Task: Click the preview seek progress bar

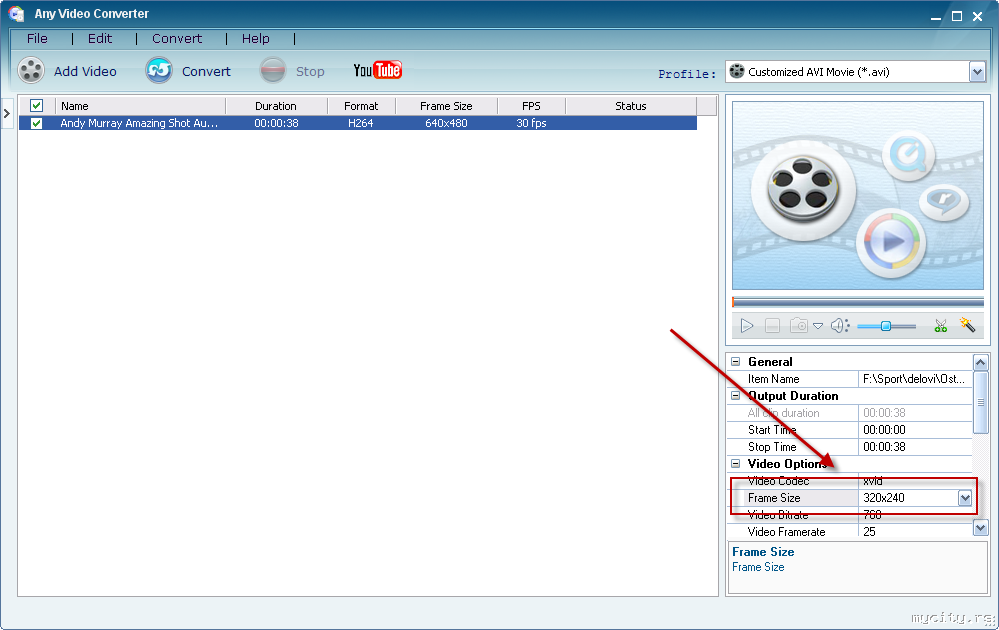Action: (858, 301)
